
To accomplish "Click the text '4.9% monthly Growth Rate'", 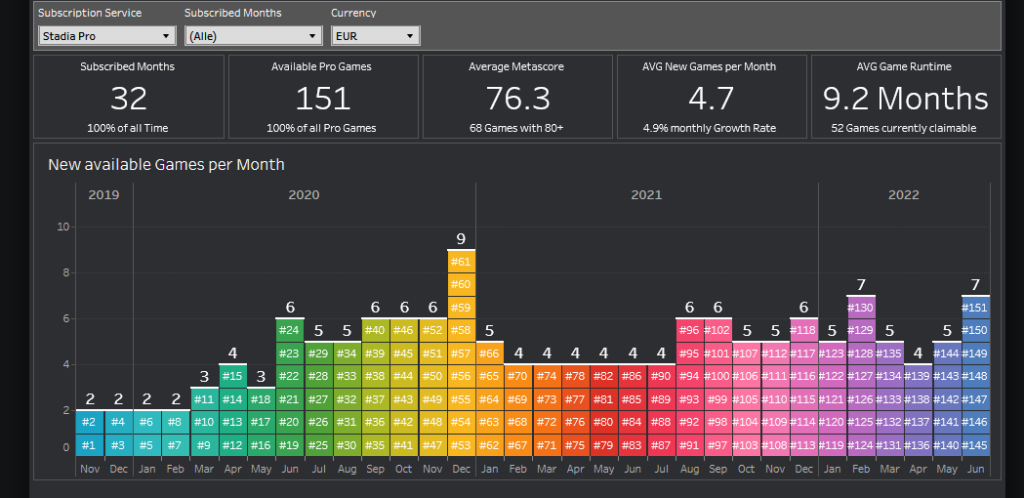I will (x=711, y=128).
